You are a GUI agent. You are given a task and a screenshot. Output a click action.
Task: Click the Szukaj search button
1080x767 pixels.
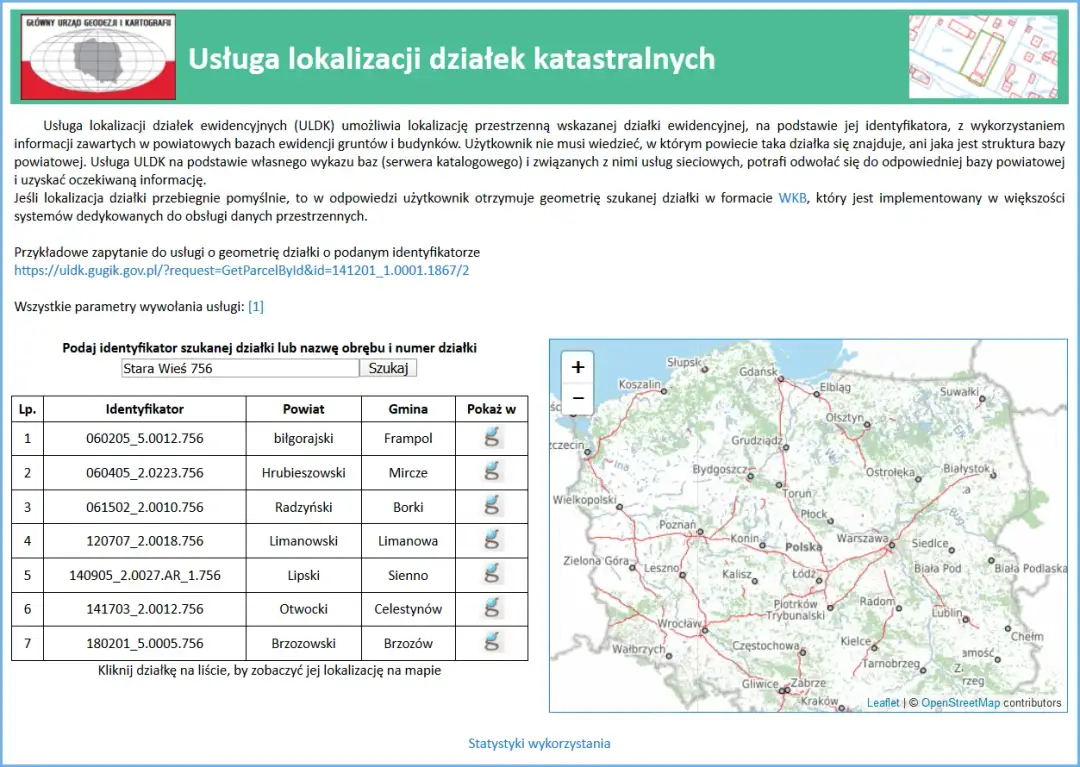click(387, 367)
